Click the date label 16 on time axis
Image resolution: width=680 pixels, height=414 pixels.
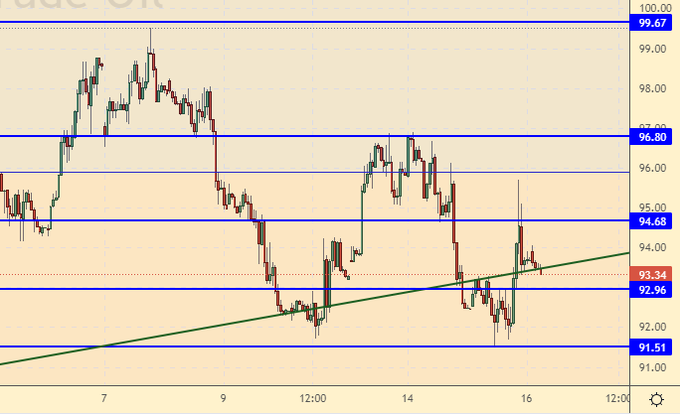pyautogui.click(x=526, y=399)
